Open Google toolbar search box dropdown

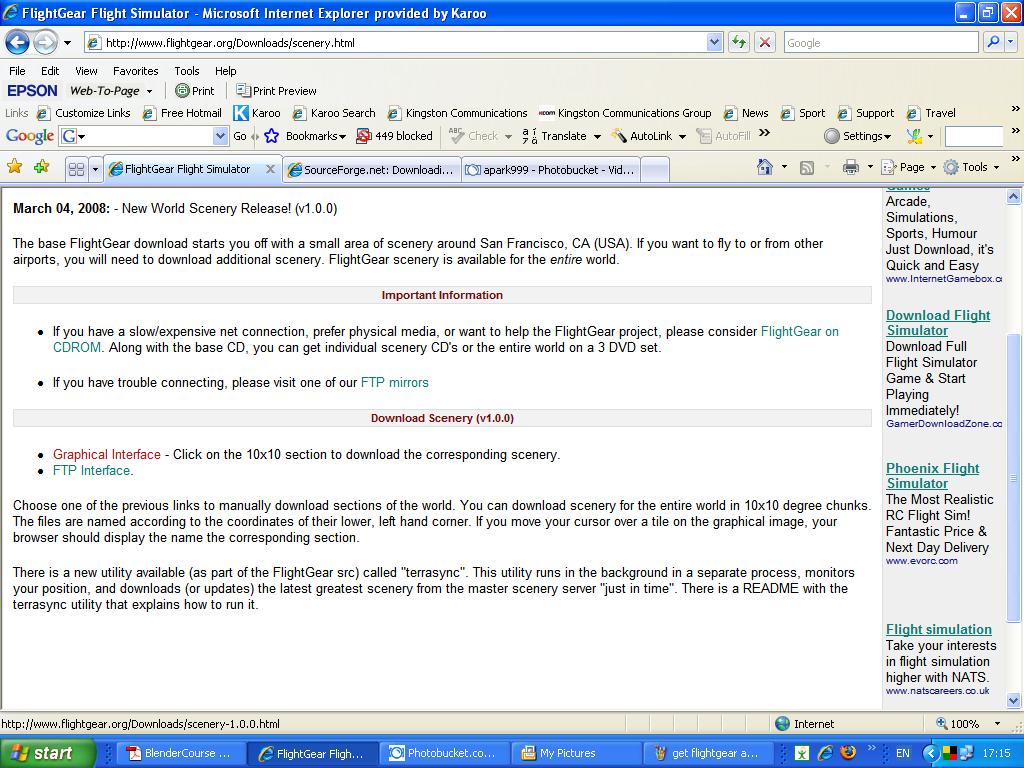click(220, 136)
